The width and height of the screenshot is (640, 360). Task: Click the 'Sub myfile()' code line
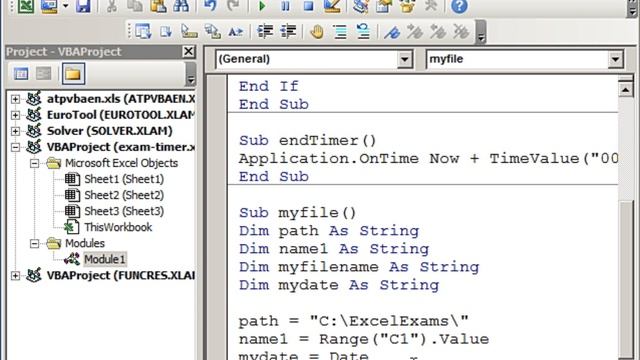pyautogui.click(x=298, y=213)
